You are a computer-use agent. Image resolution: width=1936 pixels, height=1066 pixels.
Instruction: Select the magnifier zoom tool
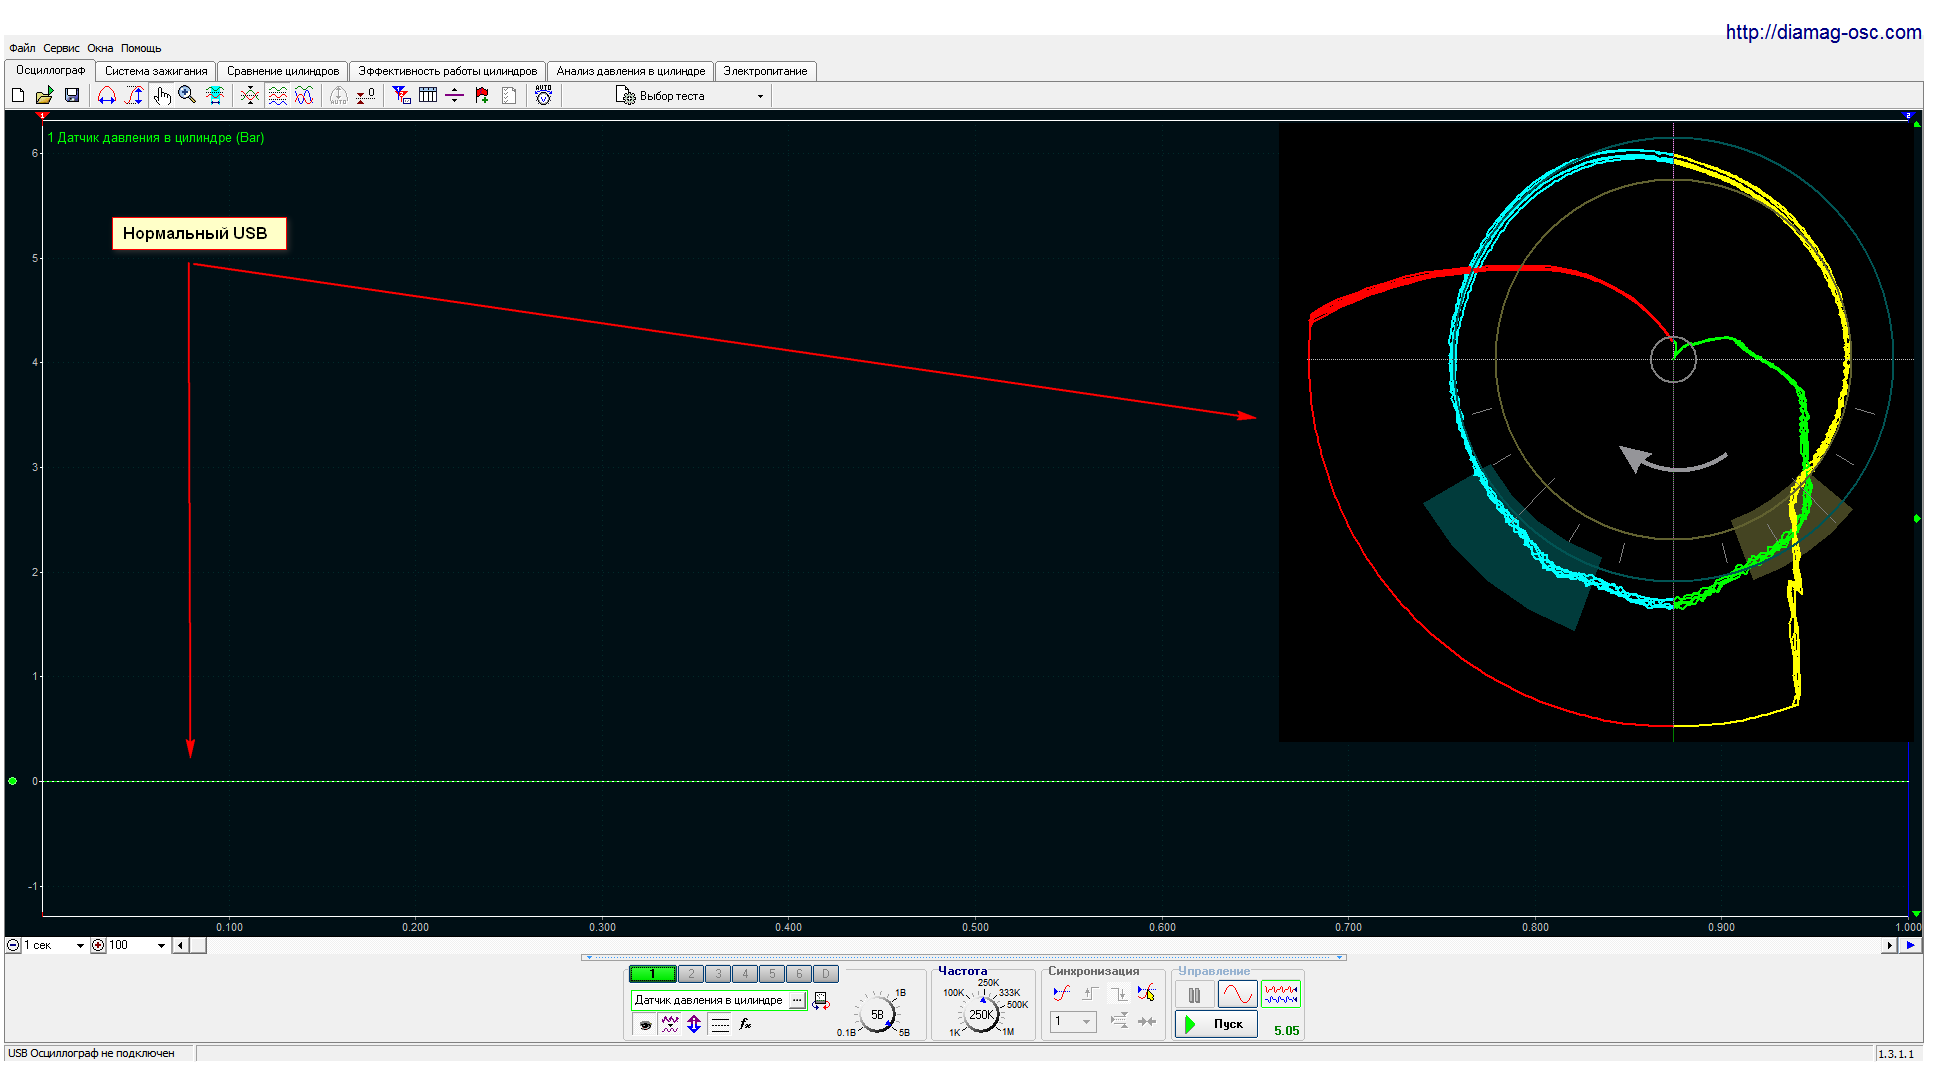(x=187, y=96)
